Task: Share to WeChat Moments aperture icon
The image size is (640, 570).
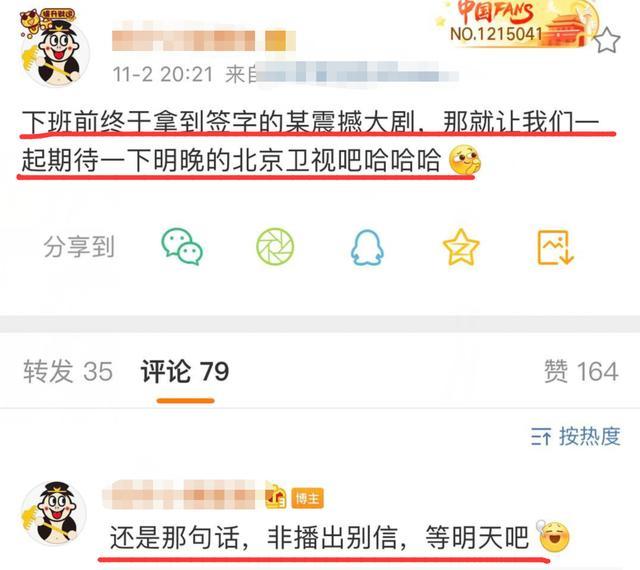Action: (275, 246)
